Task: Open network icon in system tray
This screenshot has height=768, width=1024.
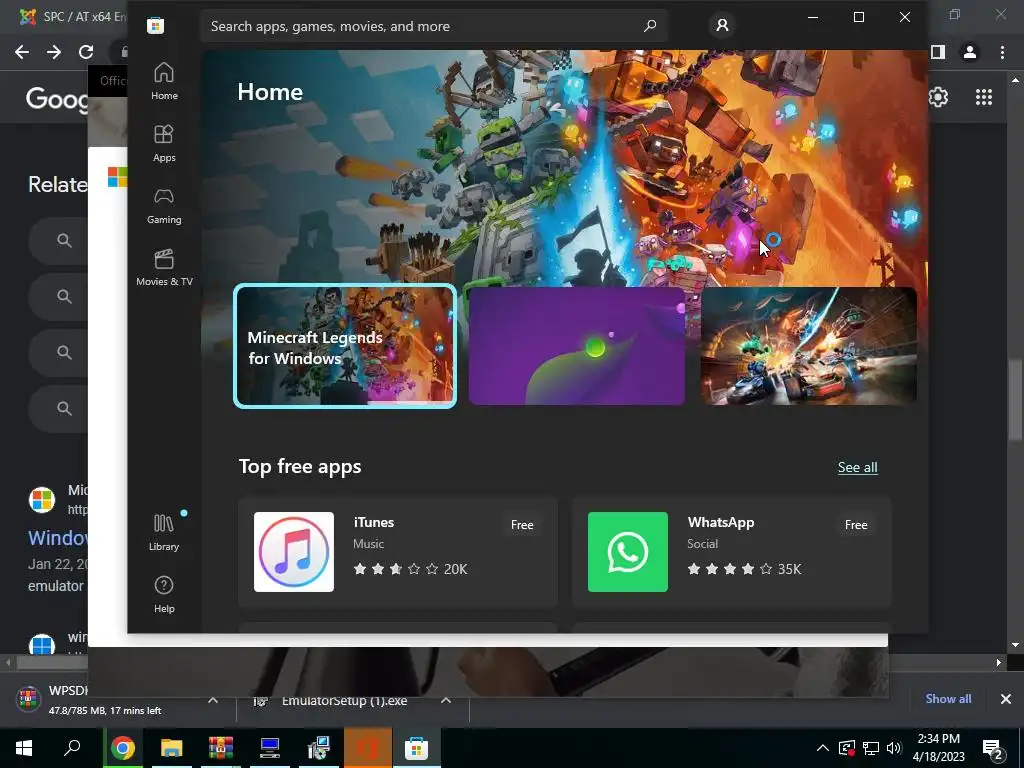Action: (871, 748)
